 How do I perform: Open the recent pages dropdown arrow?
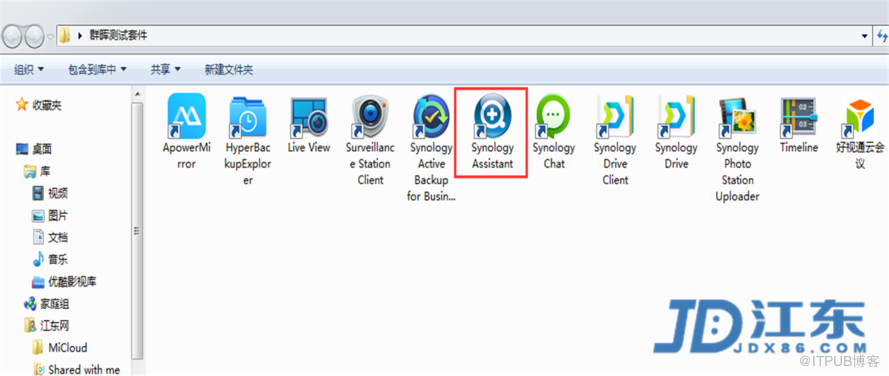click(x=50, y=37)
